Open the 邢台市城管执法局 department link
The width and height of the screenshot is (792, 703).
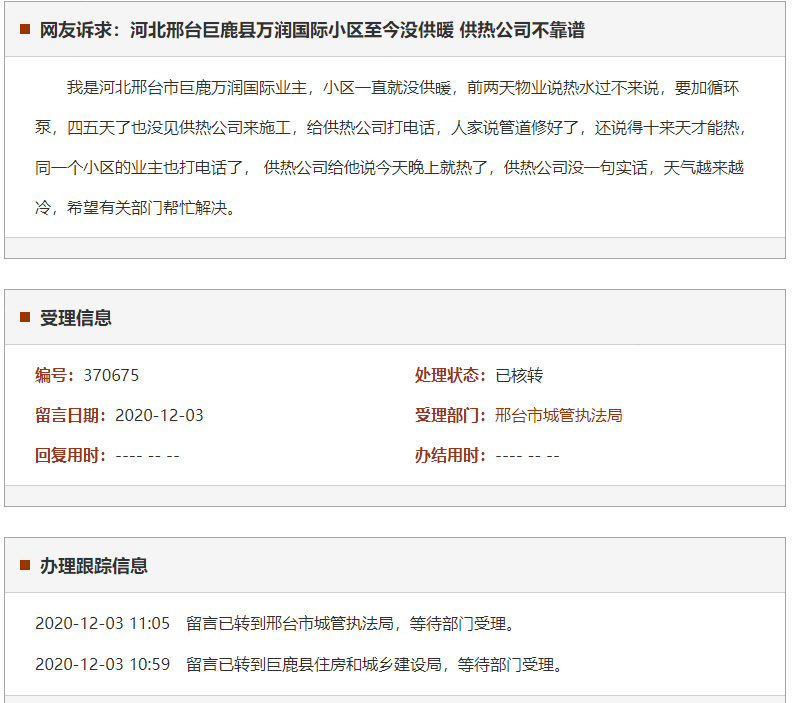click(x=559, y=415)
